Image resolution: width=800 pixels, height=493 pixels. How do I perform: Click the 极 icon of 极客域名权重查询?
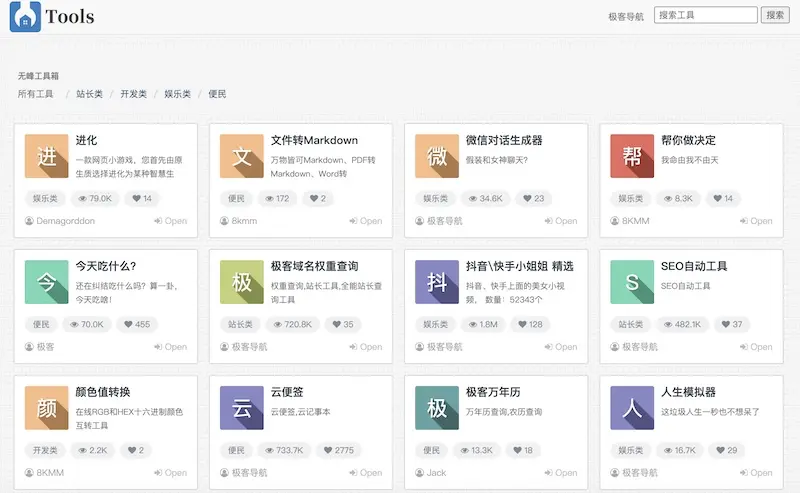click(x=242, y=282)
